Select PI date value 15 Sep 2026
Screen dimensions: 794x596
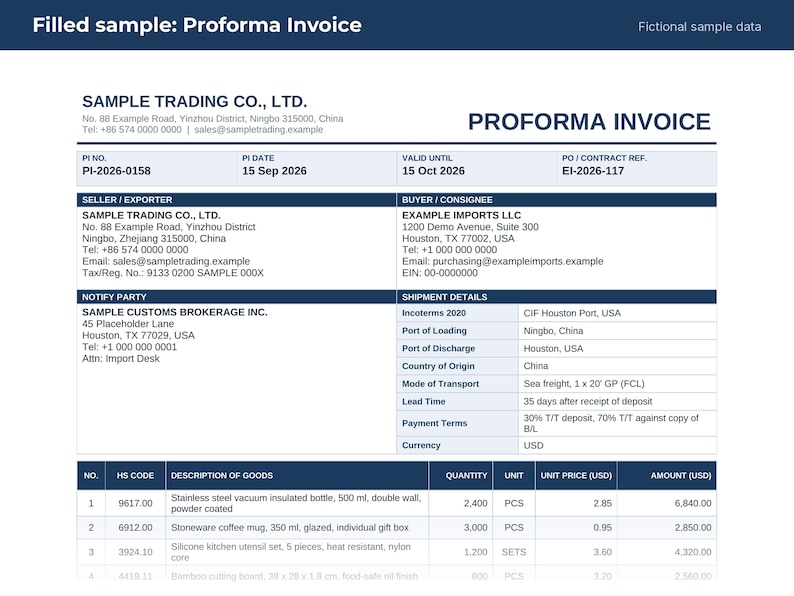pos(274,171)
